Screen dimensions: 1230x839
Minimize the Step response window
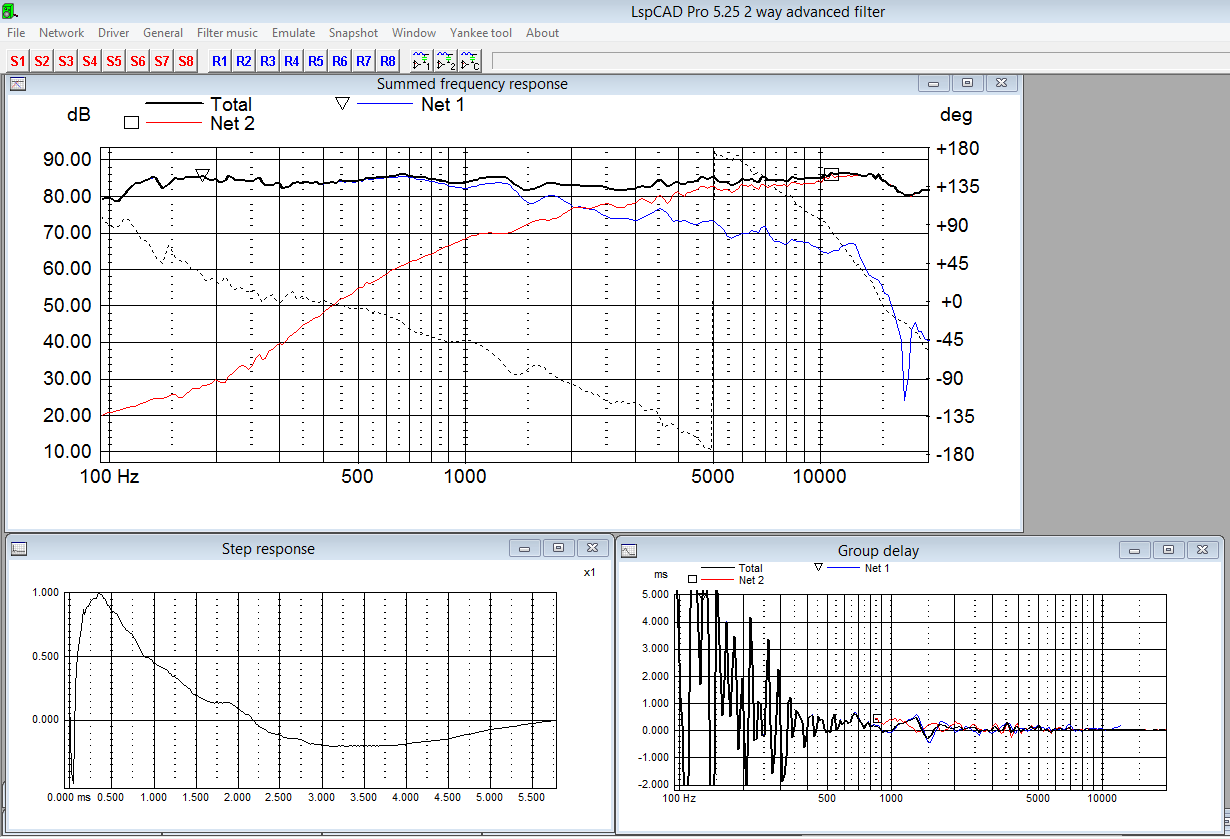click(x=523, y=548)
